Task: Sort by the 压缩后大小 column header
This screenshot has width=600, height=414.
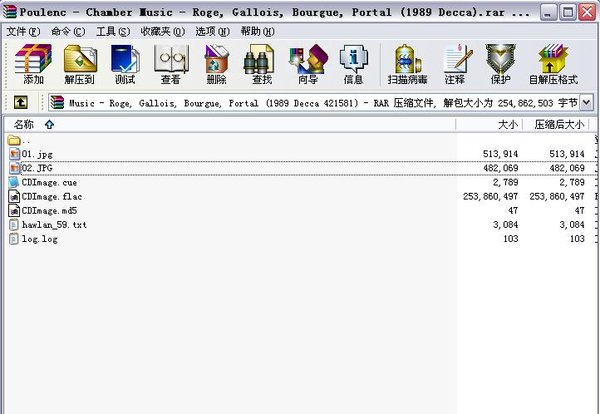Action: pyautogui.click(x=556, y=124)
